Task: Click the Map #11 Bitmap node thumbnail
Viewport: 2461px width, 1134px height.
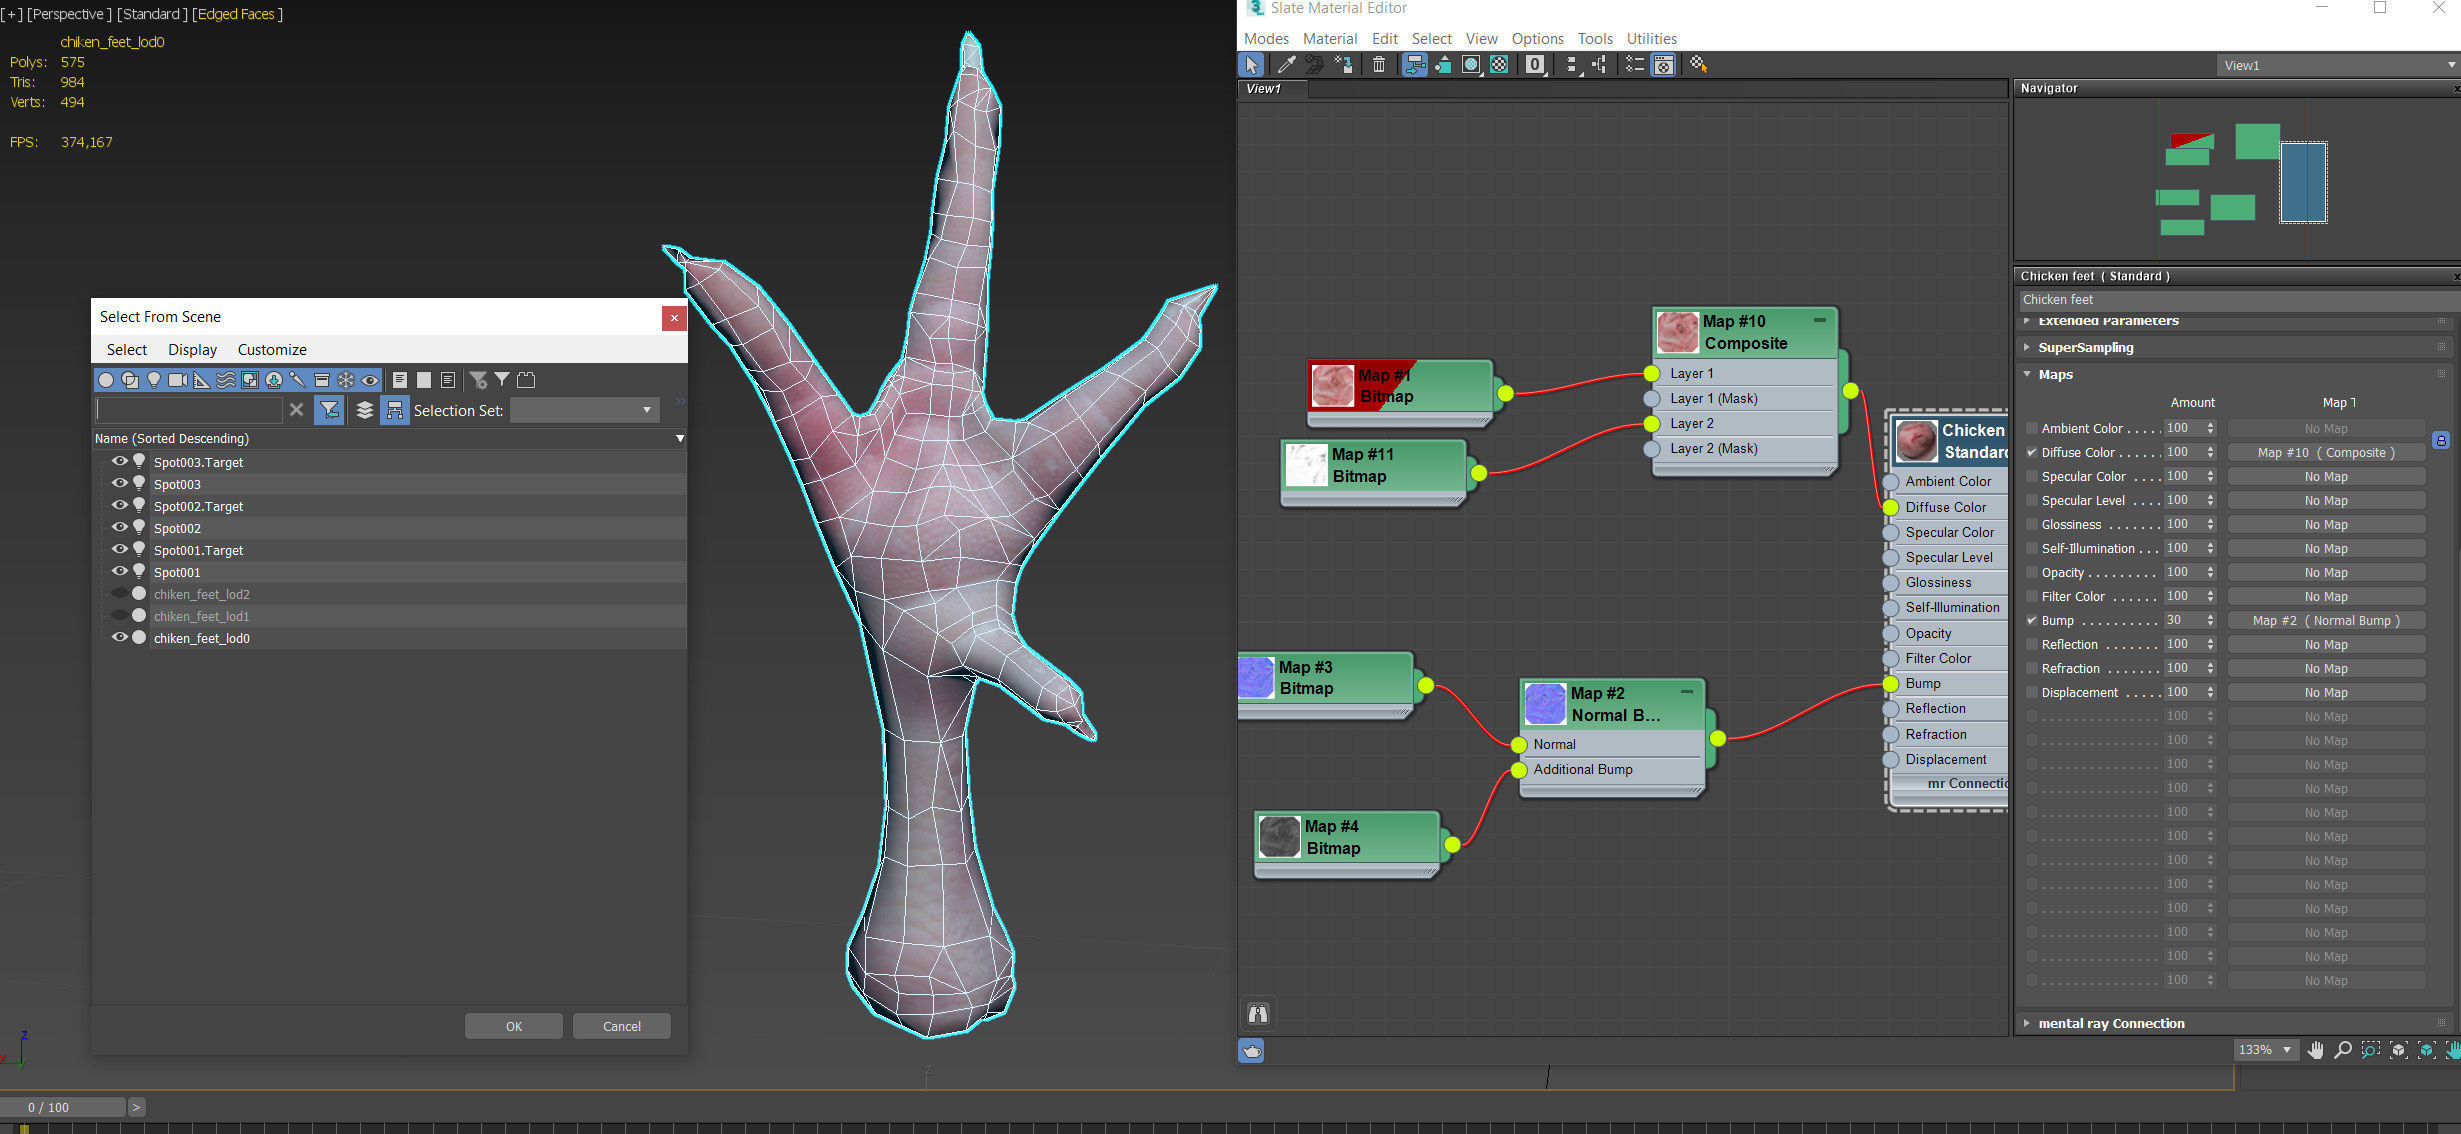Action: [x=1306, y=465]
